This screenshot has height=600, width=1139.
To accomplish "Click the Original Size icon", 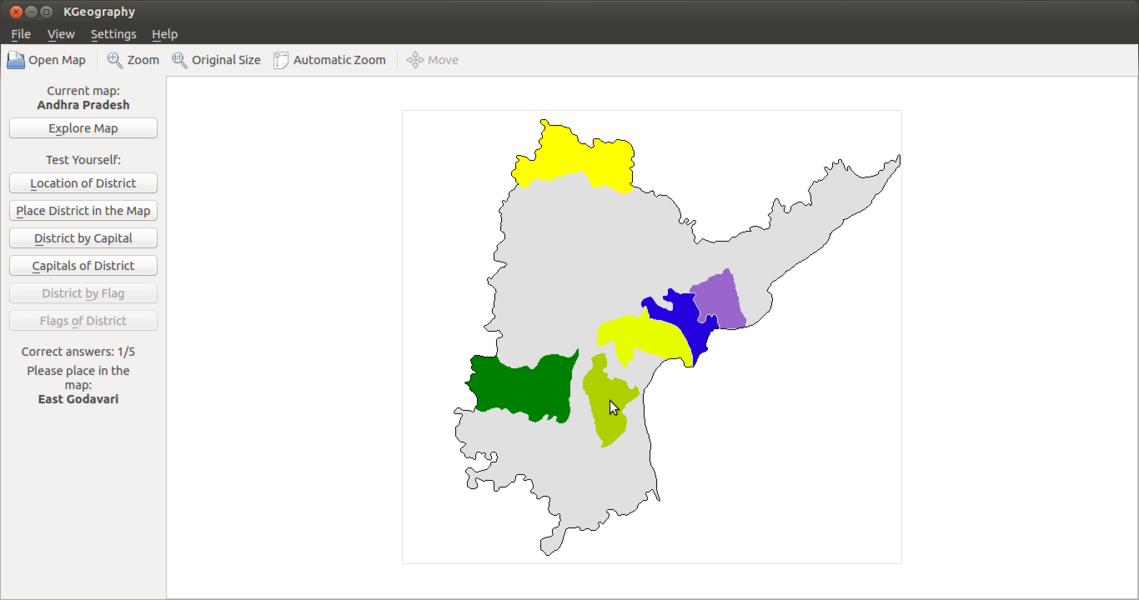I will 180,59.
